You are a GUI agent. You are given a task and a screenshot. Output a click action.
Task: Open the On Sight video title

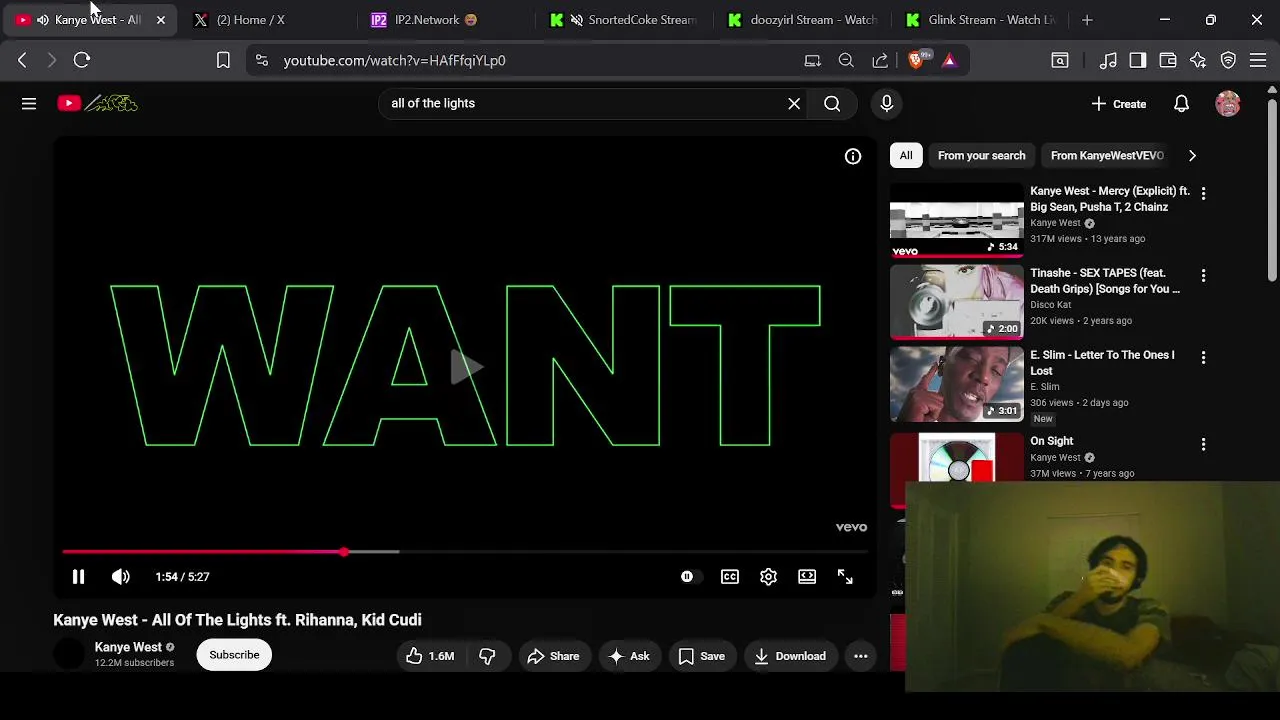coord(1052,441)
